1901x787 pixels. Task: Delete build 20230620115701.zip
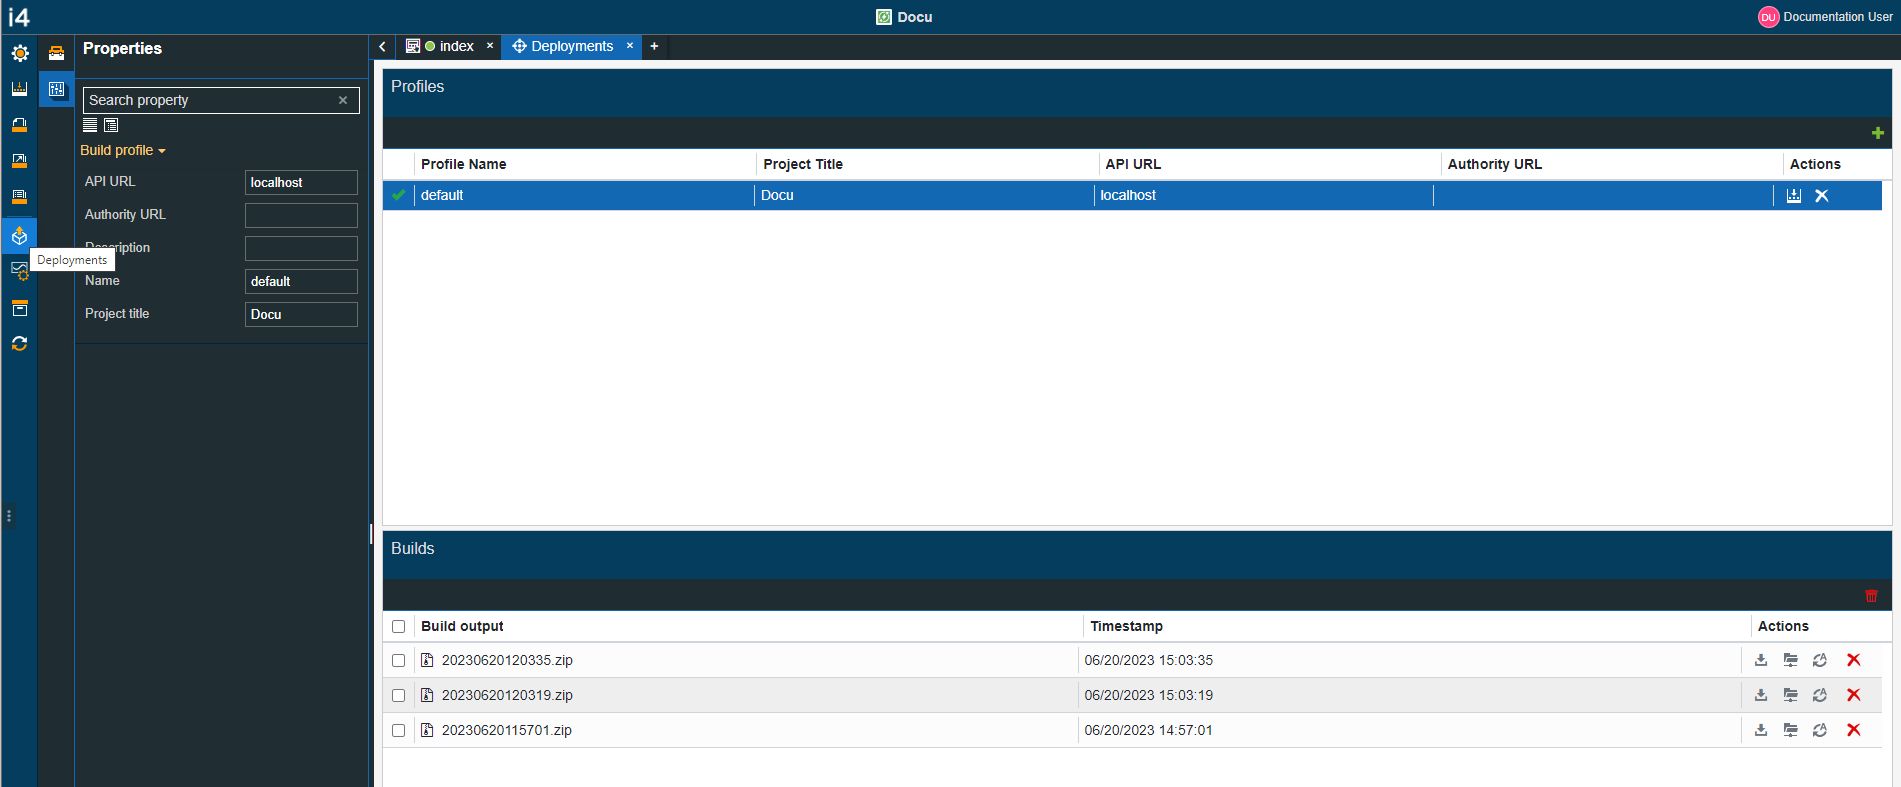pyautogui.click(x=1853, y=730)
